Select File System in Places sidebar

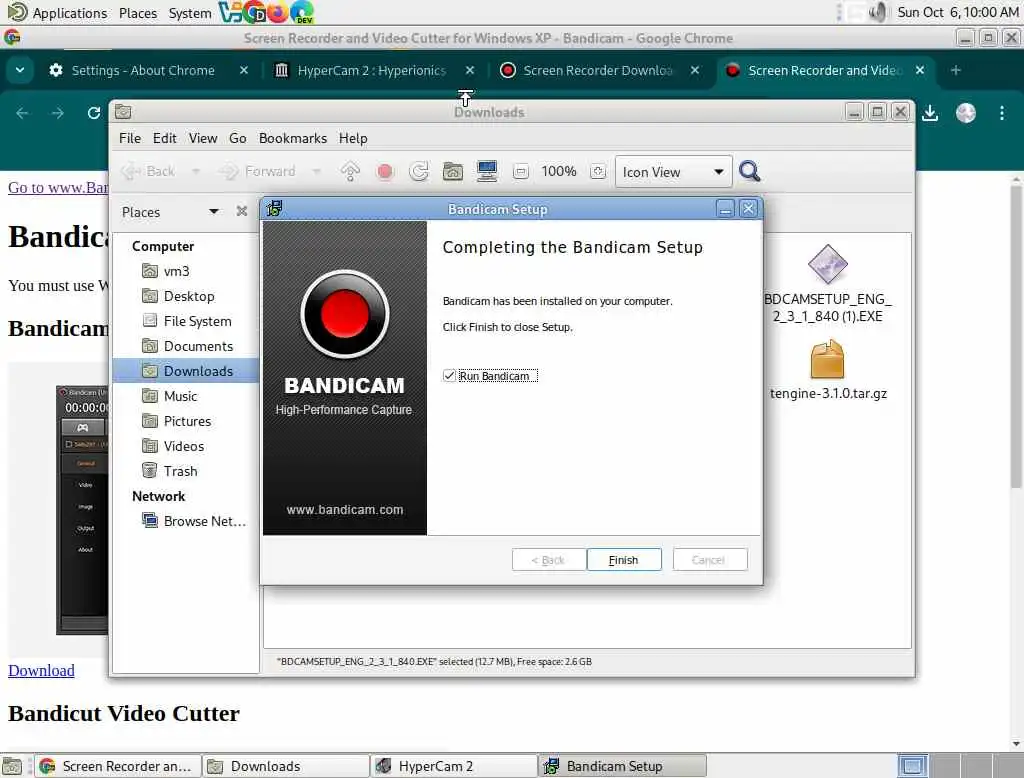[185, 321]
